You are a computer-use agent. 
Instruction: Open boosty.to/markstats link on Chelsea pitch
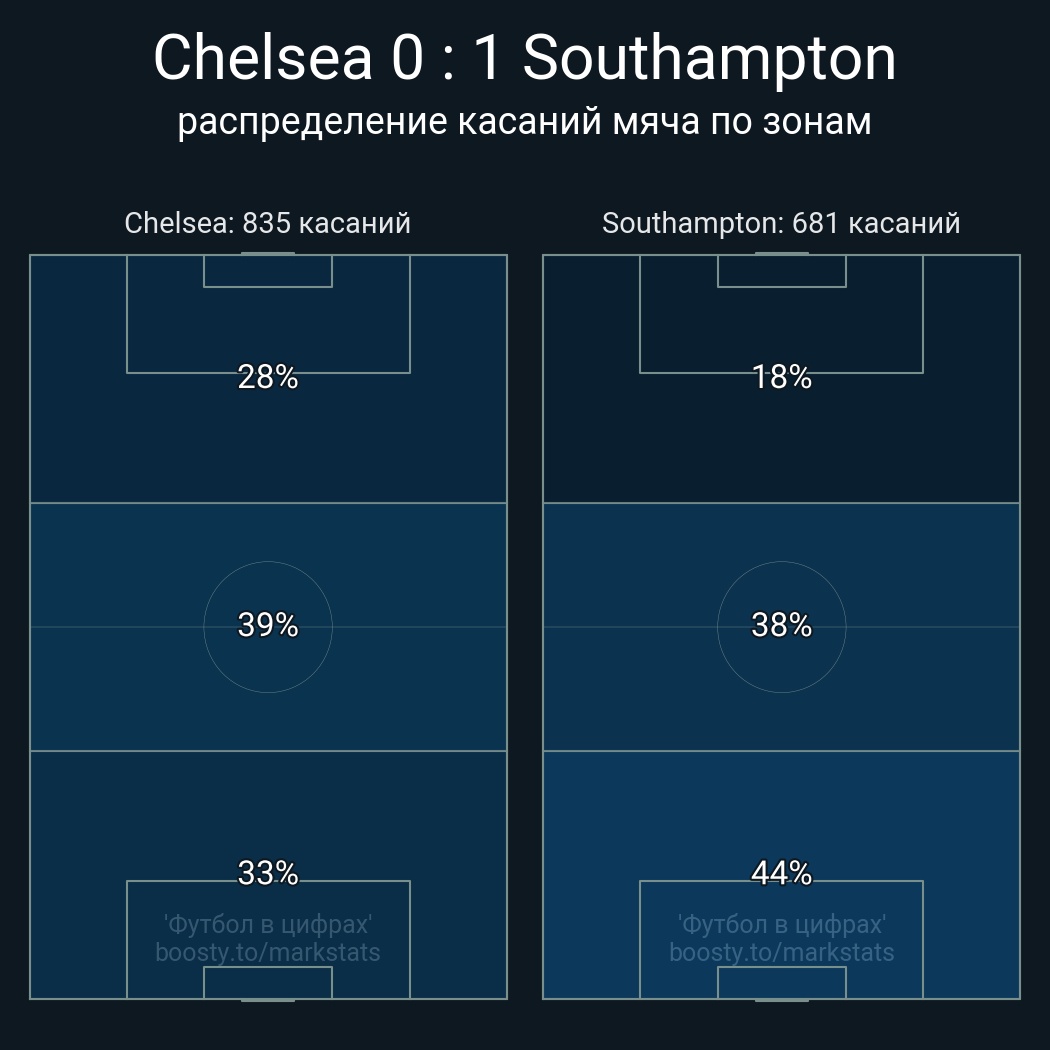tap(268, 952)
